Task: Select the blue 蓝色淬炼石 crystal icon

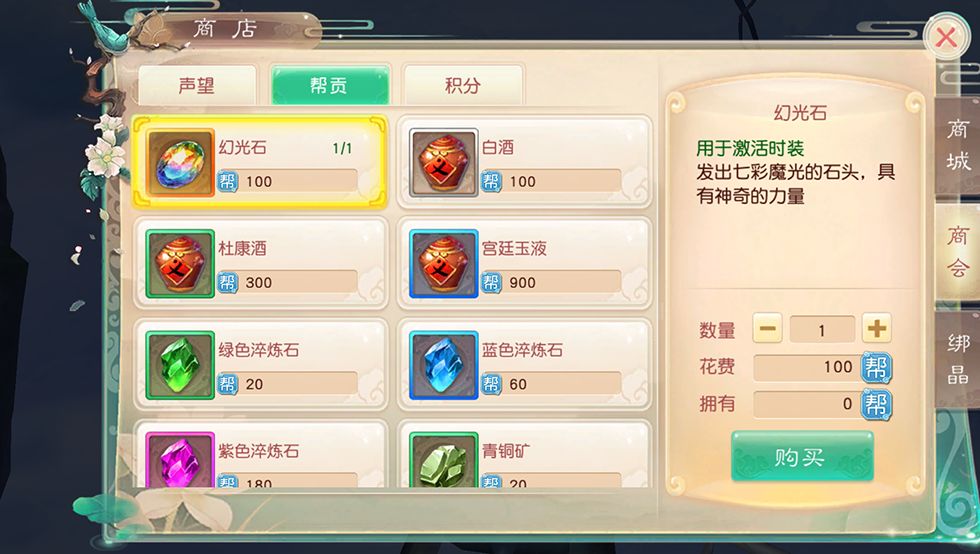Action: click(x=444, y=365)
